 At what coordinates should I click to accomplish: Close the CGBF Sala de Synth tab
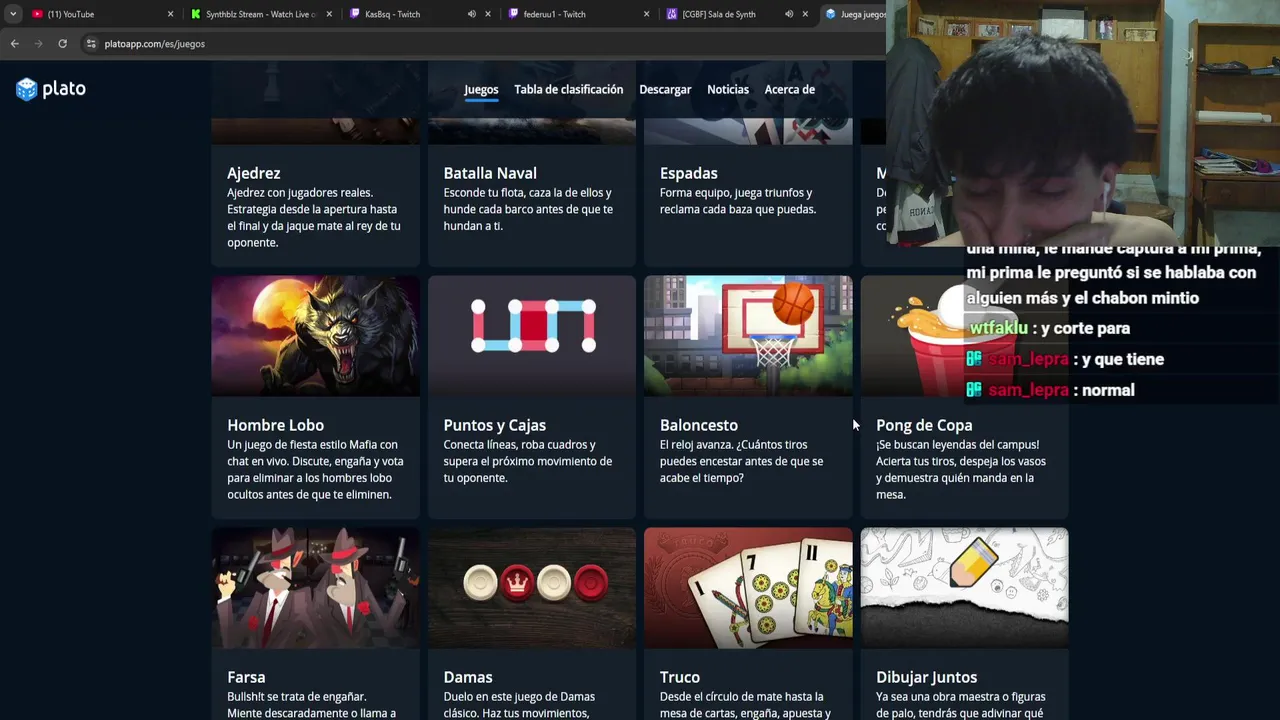click(x=805, y=14)
